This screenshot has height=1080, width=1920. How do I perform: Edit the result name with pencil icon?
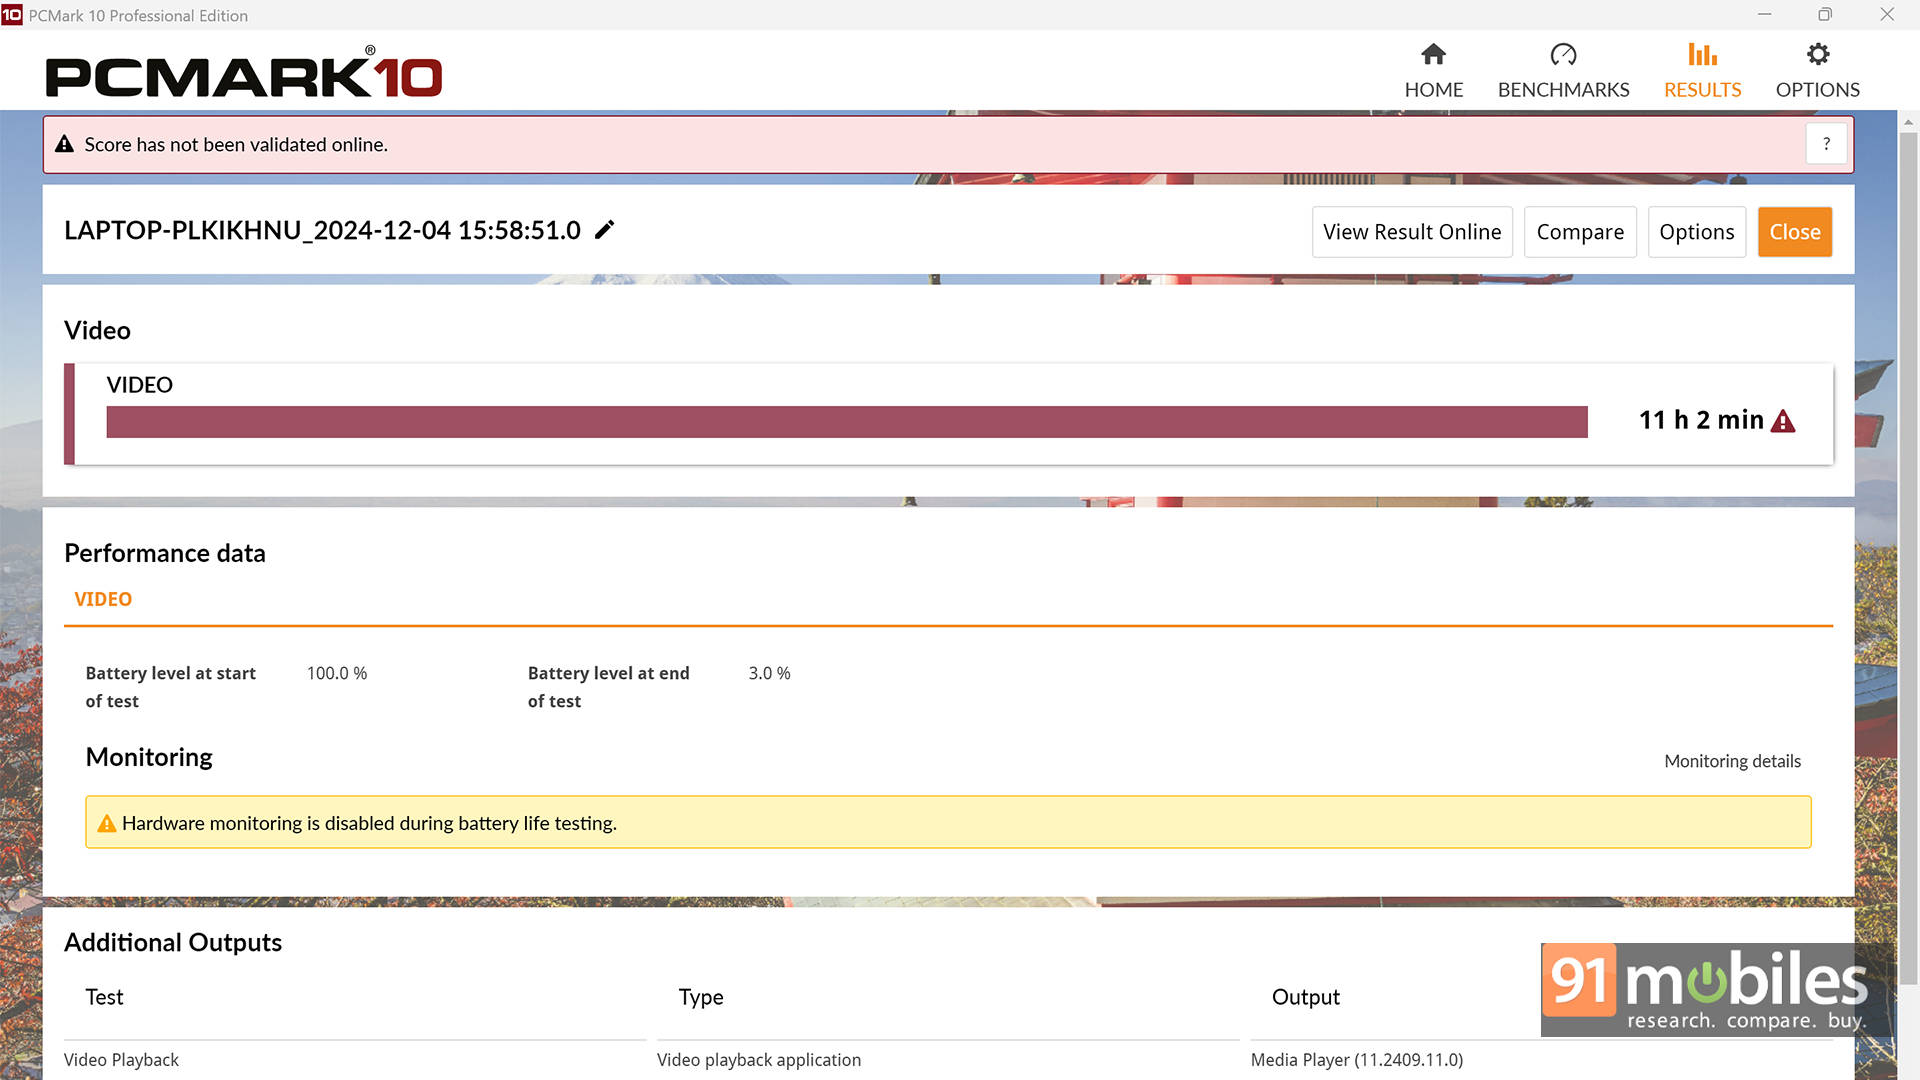pyautogui.click(x=604, y=230)
